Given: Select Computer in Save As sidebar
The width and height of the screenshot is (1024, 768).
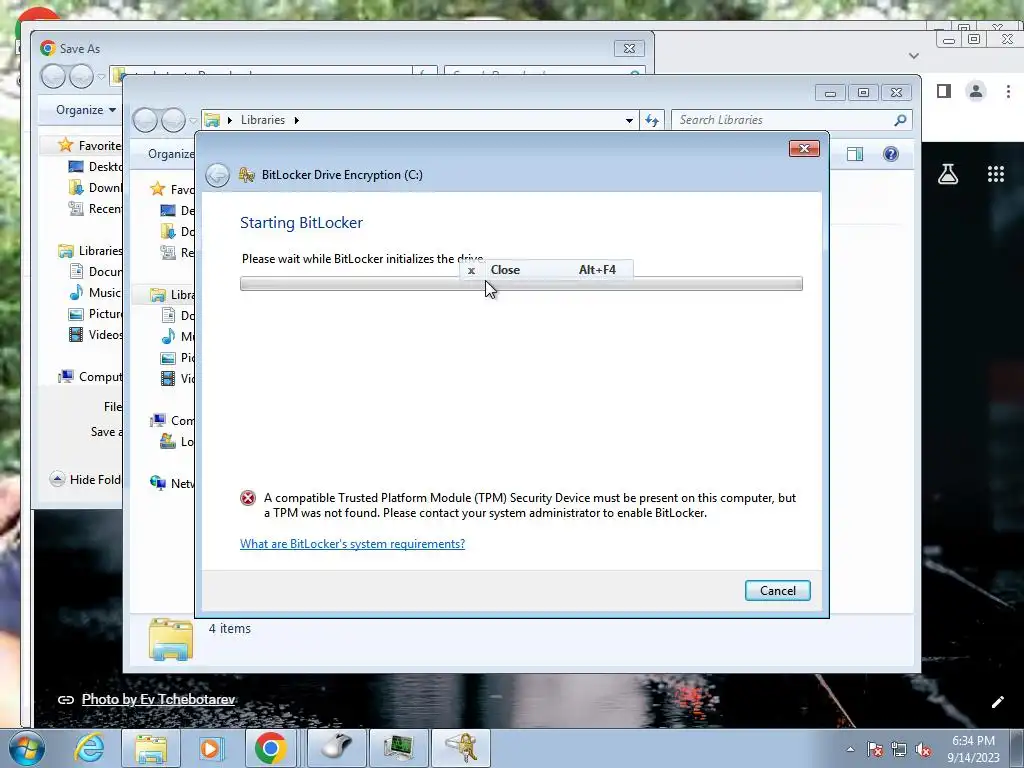Looking at the screenshot, I should coord(90,377).
